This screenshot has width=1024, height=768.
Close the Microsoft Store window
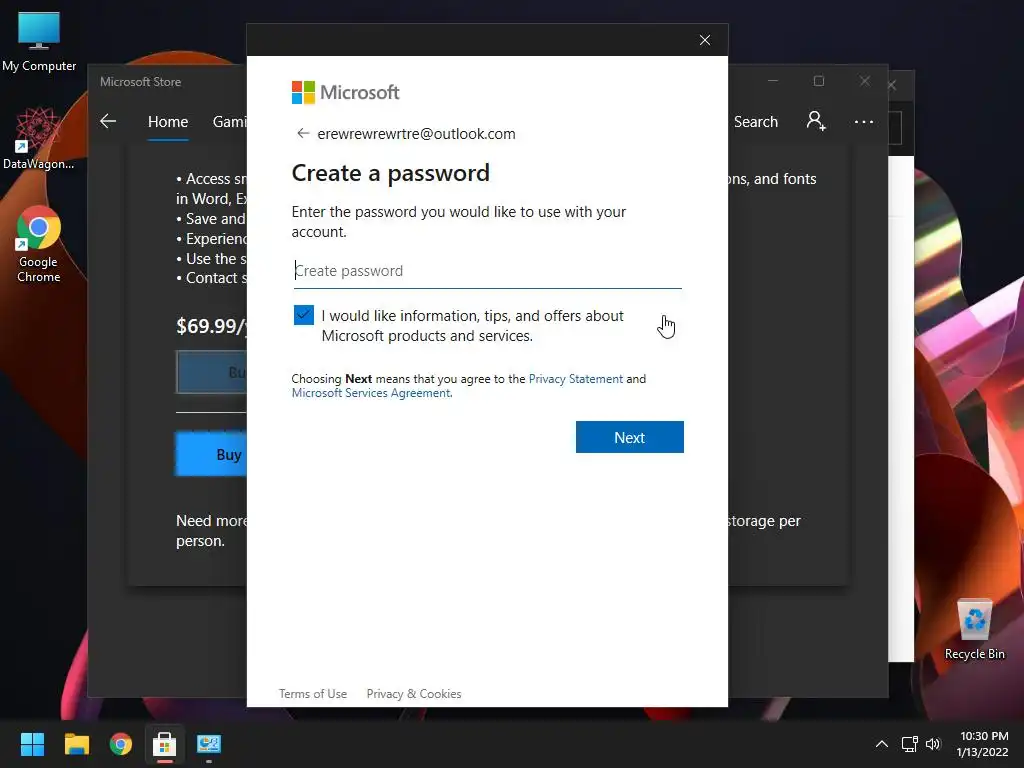point(865,81)
